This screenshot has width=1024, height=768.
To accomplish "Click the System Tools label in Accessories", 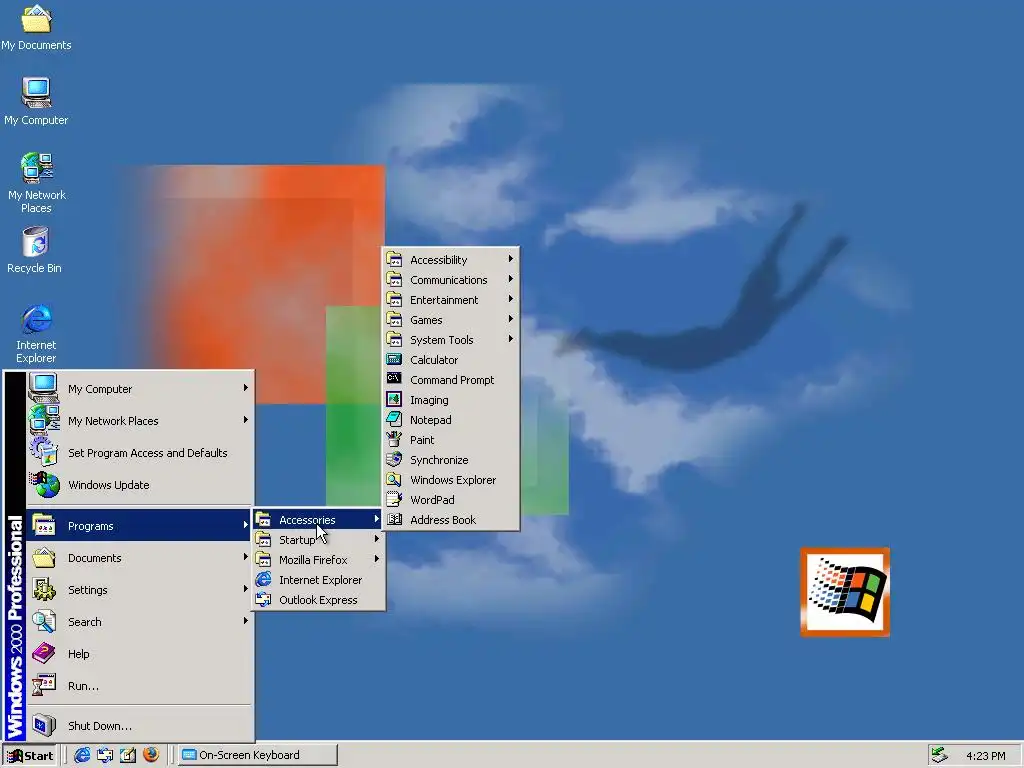I will point(441,340).
